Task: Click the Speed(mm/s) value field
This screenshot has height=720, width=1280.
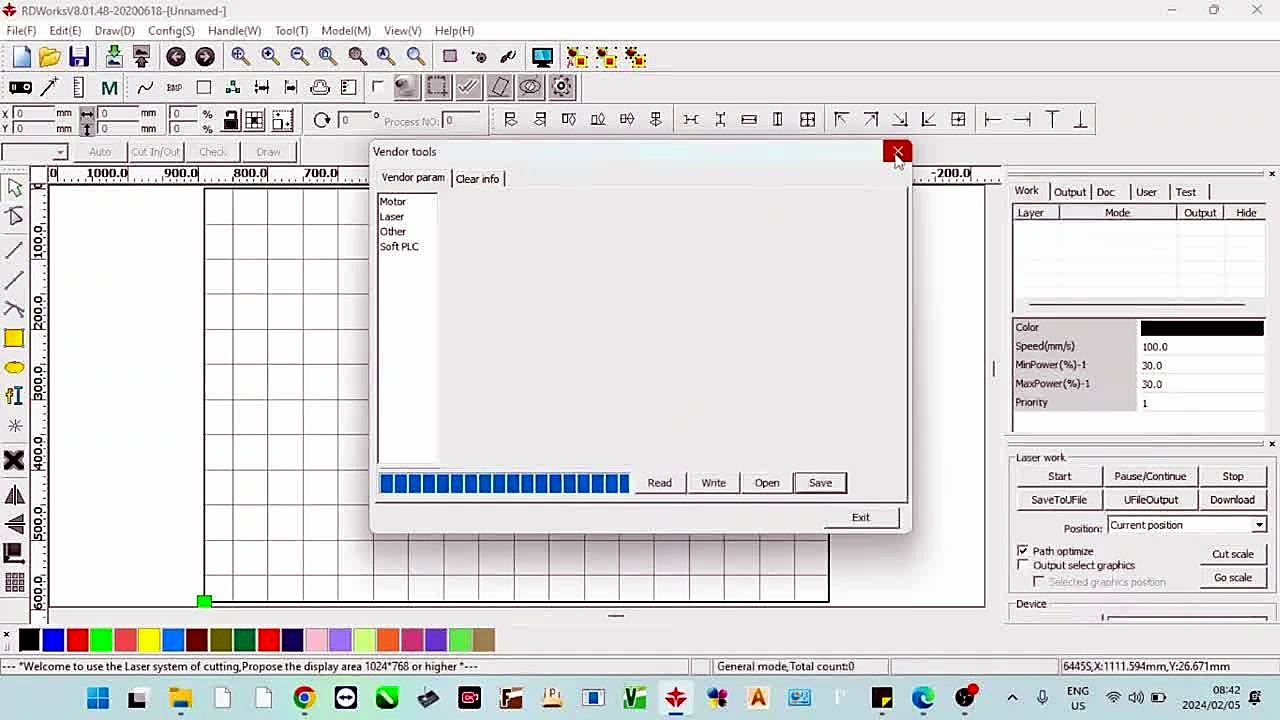Action: [x=1202, y=347]
